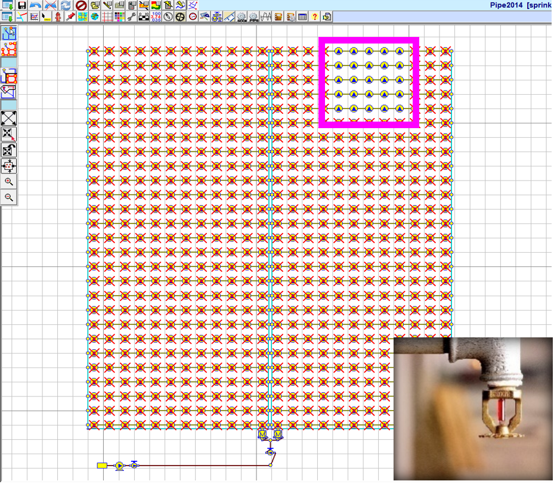Open the globe map icon

click(95, 17)
